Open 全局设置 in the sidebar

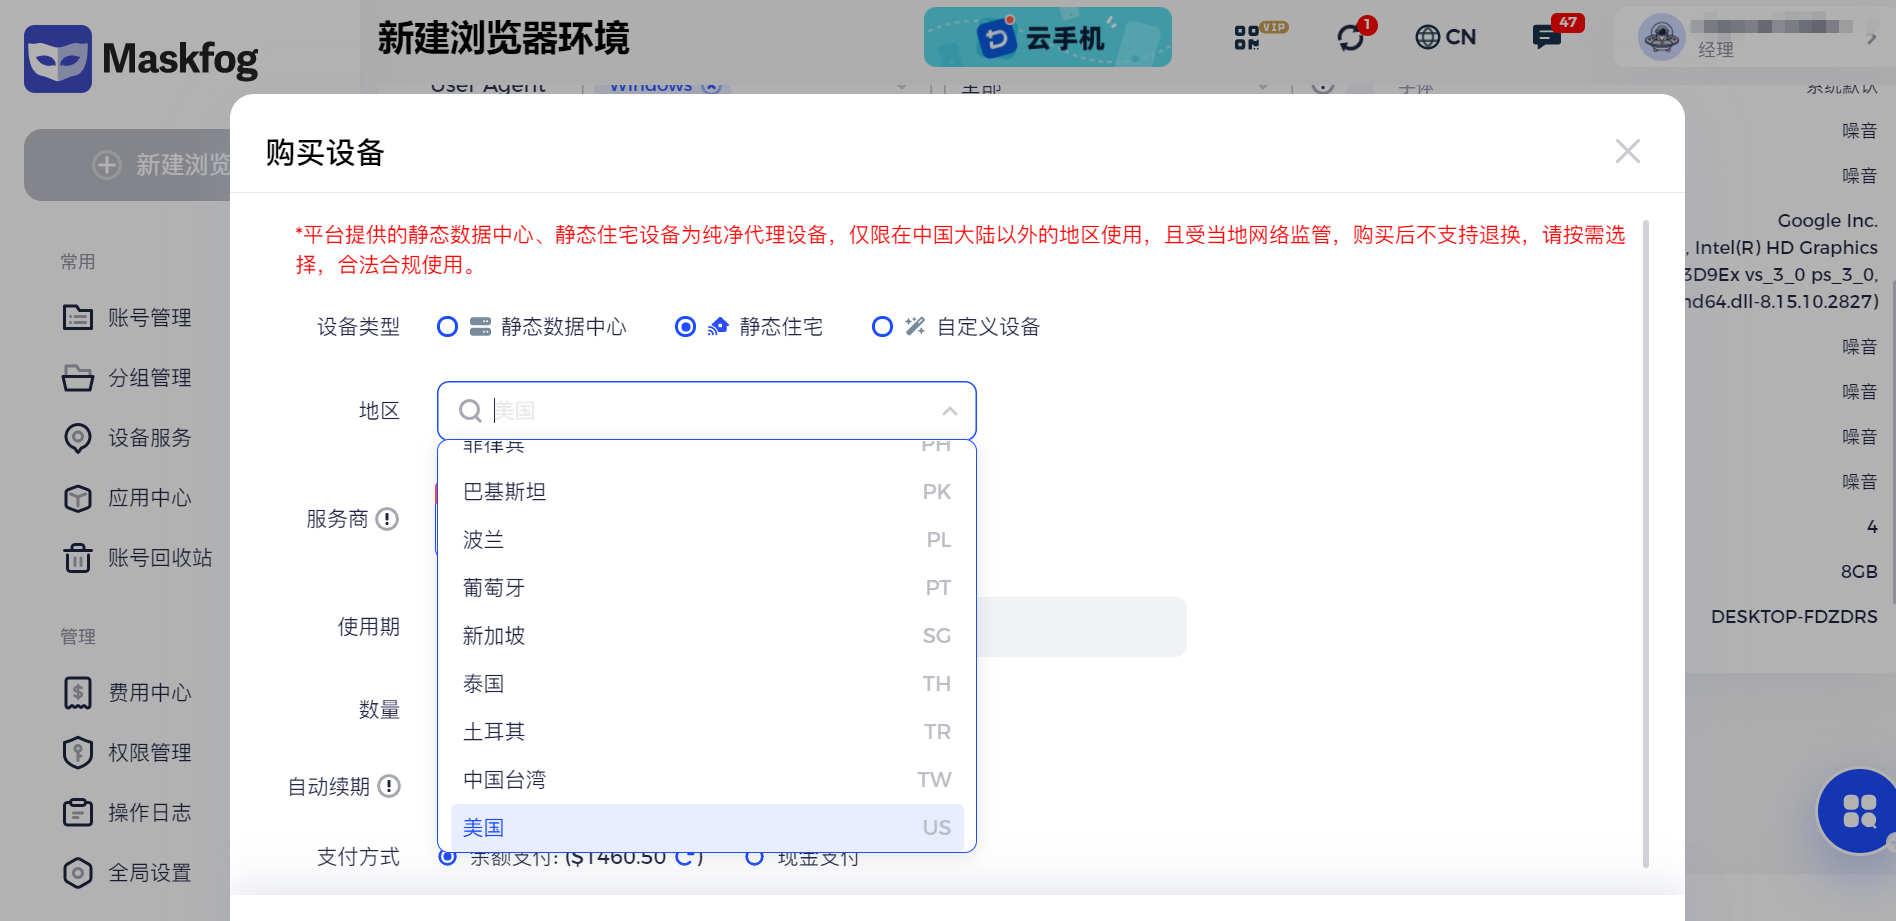(128, 873)
